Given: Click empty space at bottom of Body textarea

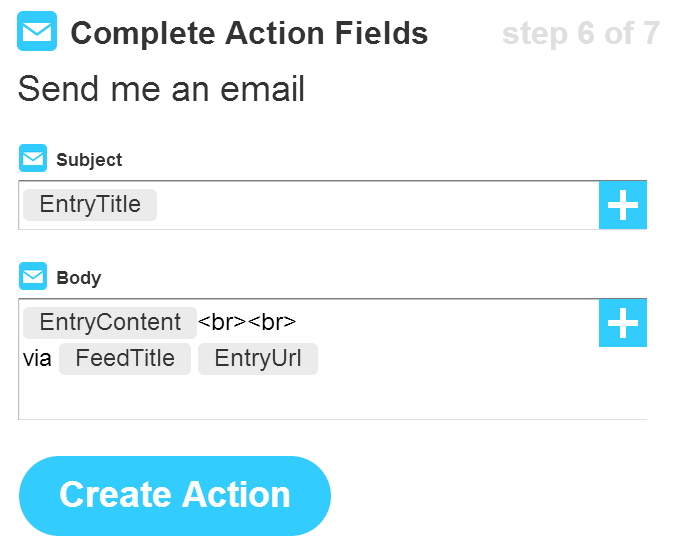Looking at the screenshot, I should pos(308,399).
